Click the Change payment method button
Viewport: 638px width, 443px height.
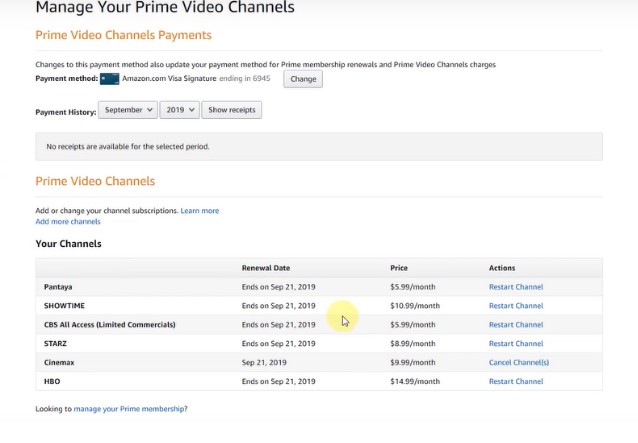tap(303, 79)
